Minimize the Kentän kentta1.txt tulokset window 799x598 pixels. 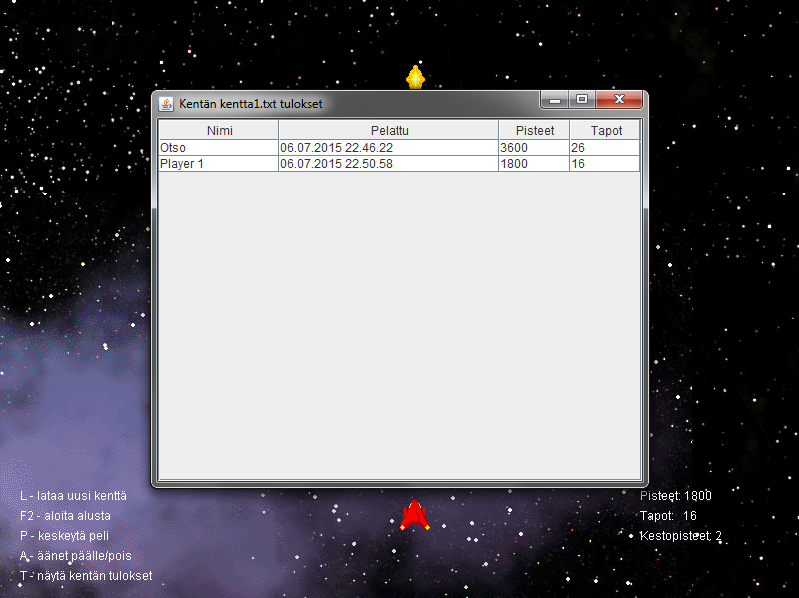(555, 100)
